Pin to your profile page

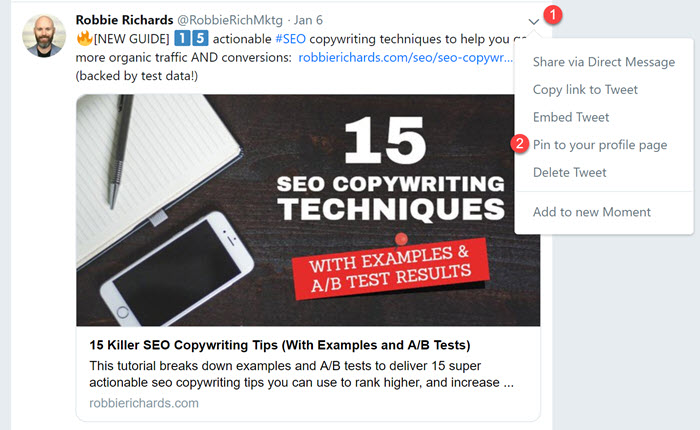coord(600,145)
